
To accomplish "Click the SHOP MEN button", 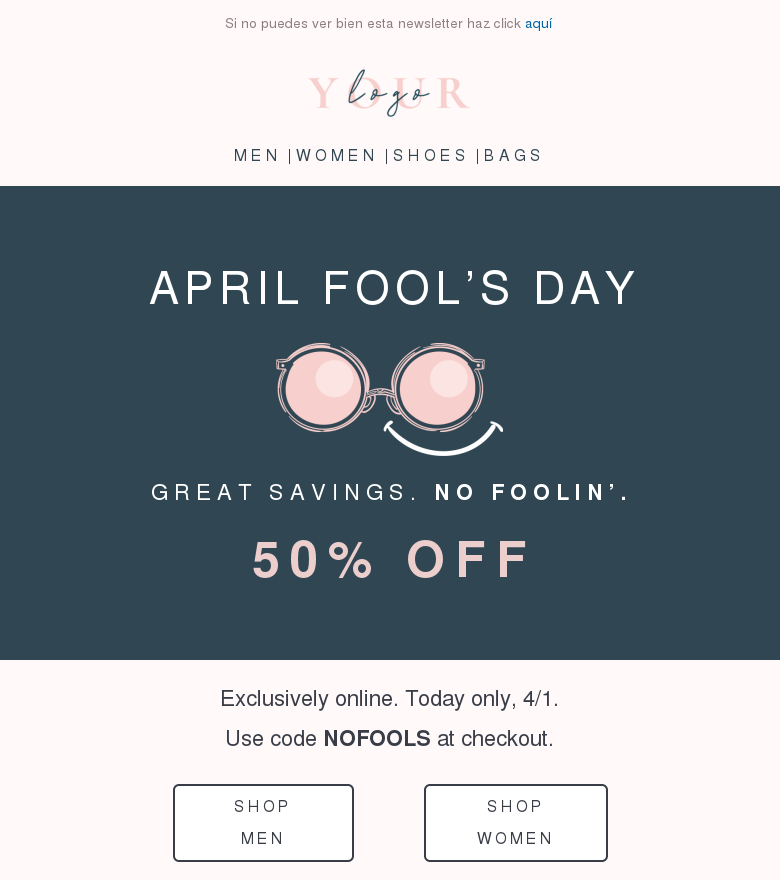I will [263, 822].
